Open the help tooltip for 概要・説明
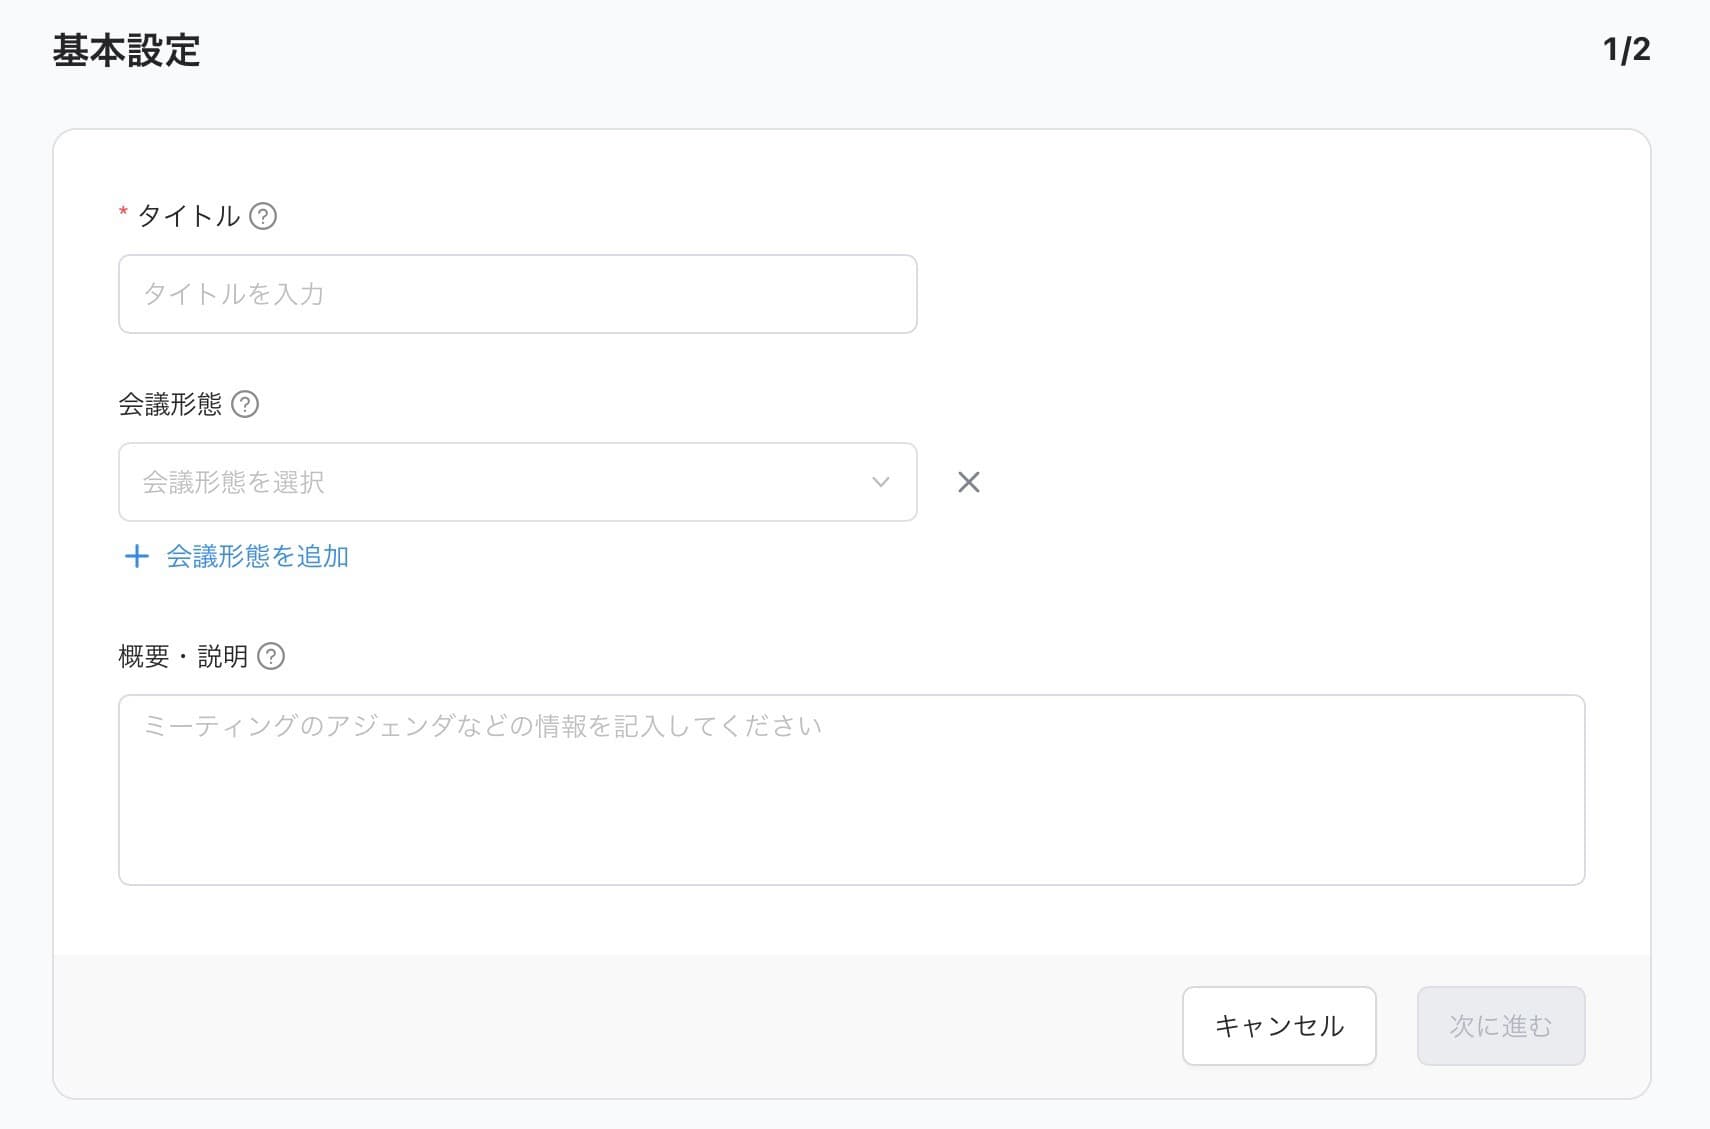The width and height of the screenshot is (1710, 1129). [x=271, y=656]
